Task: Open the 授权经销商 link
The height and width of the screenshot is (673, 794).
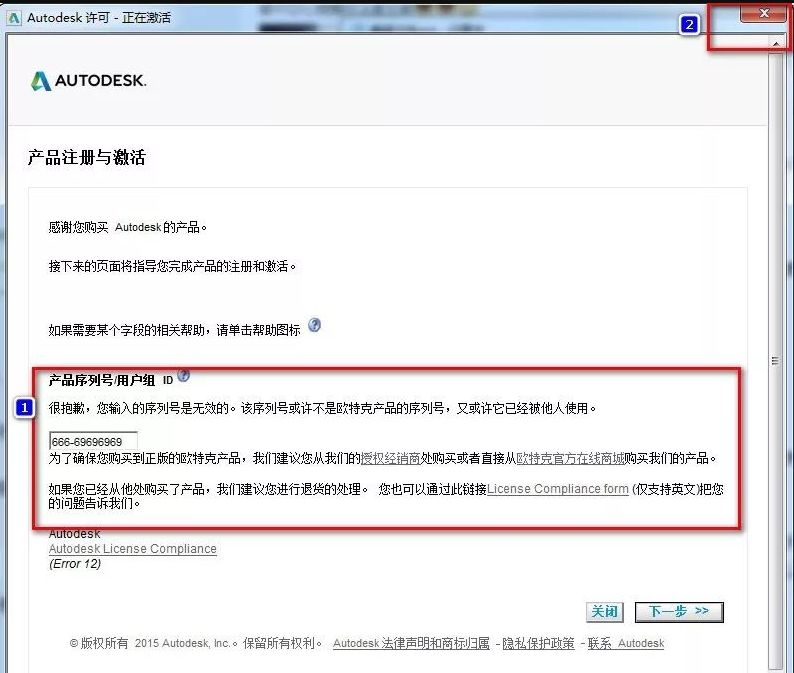Action: pos(390,459)
